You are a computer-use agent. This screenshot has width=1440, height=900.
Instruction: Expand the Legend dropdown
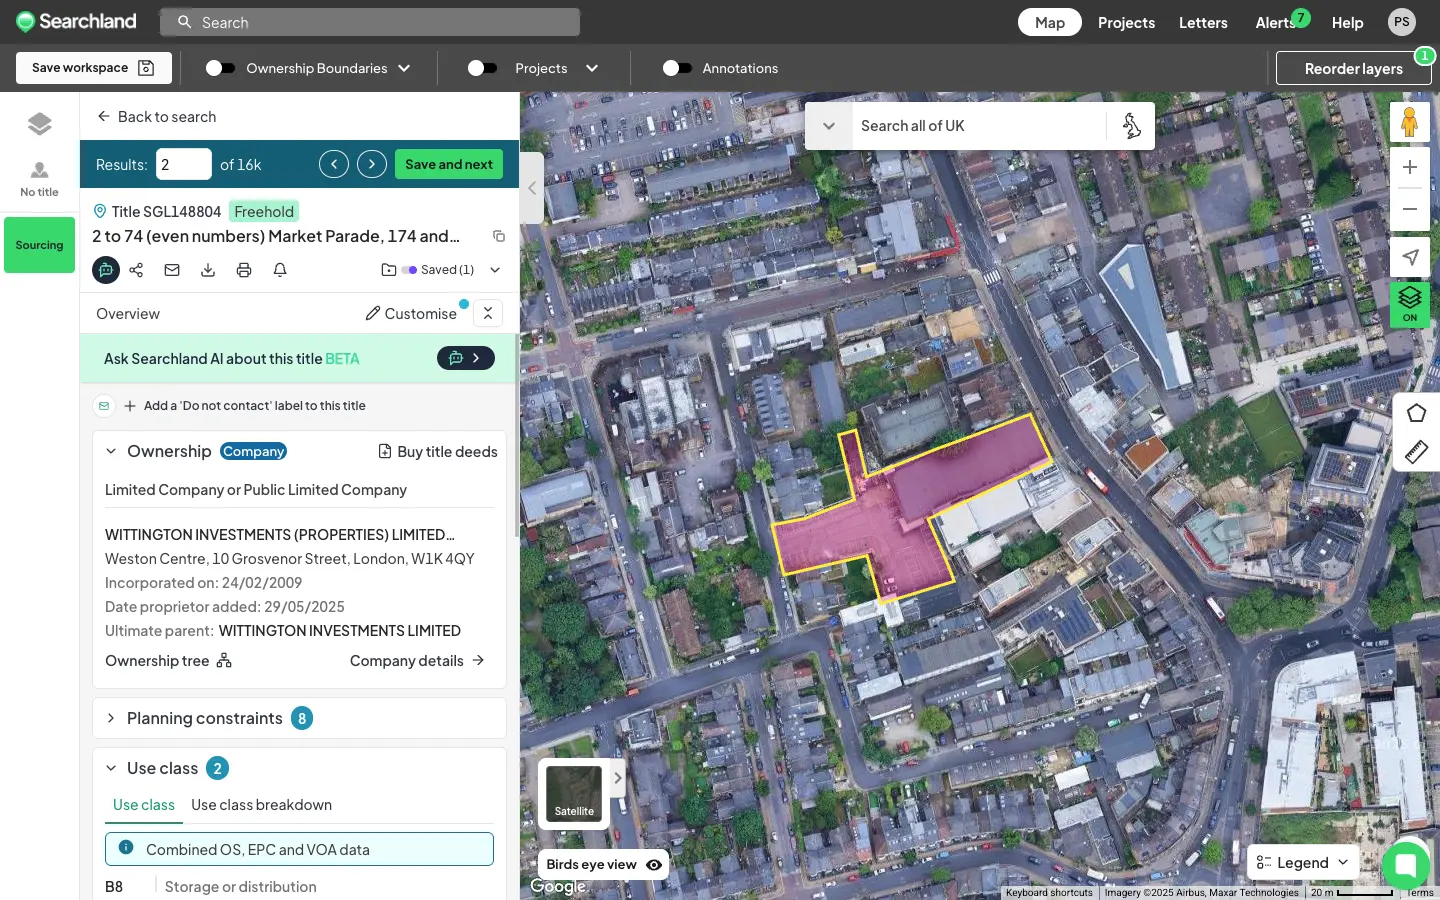tap(1304, 862)
